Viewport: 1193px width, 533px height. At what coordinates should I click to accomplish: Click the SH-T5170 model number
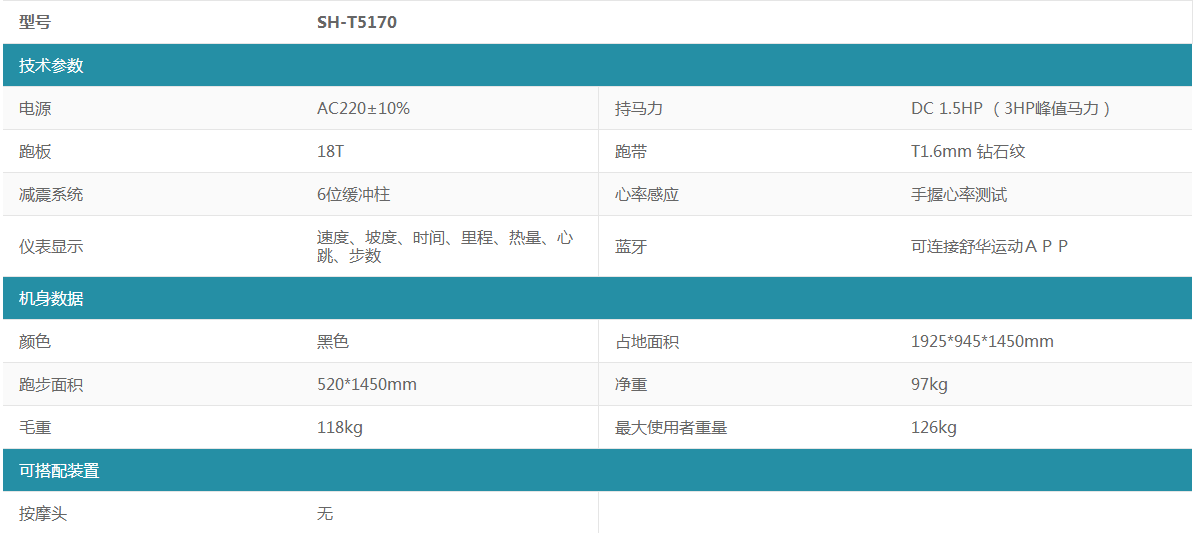[357, 22]
